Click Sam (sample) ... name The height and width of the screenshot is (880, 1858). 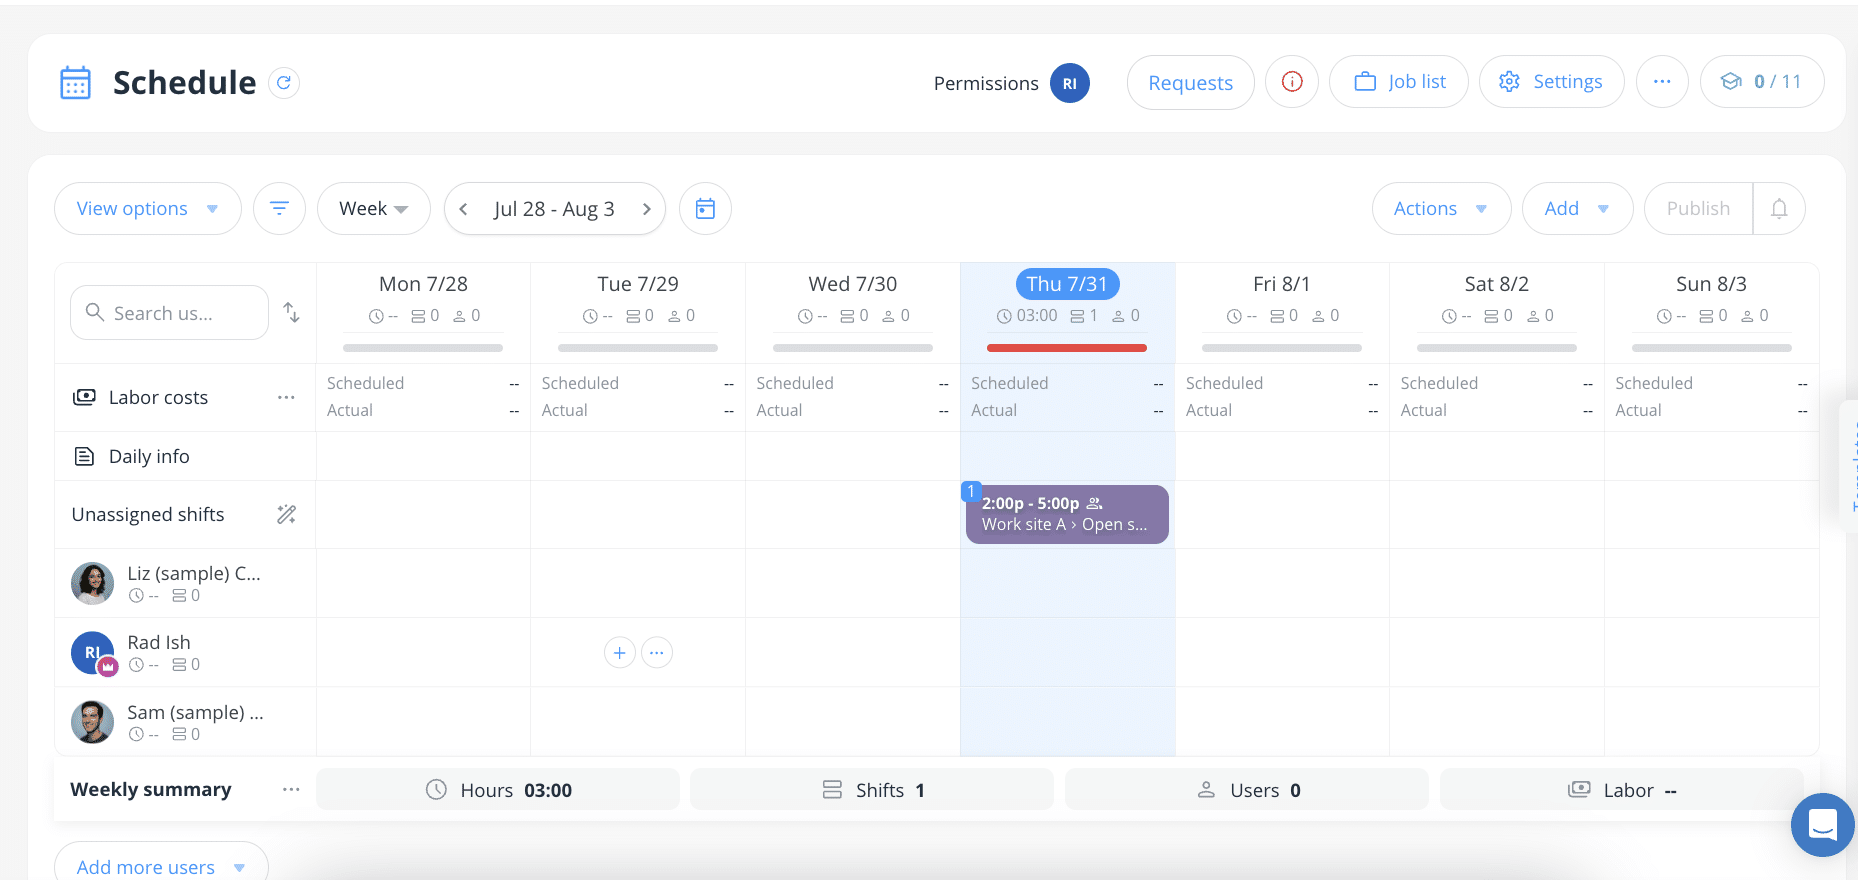pos(195,712)
